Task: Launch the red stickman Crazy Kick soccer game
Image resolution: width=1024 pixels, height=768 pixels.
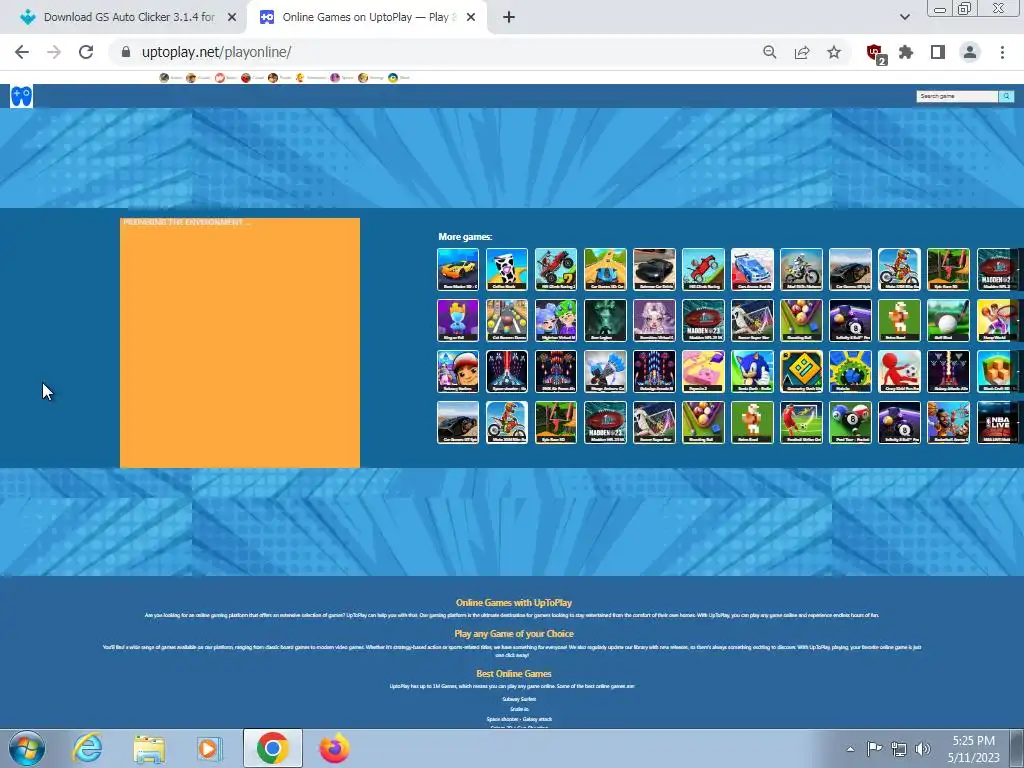Action: (x=899, y=371)
